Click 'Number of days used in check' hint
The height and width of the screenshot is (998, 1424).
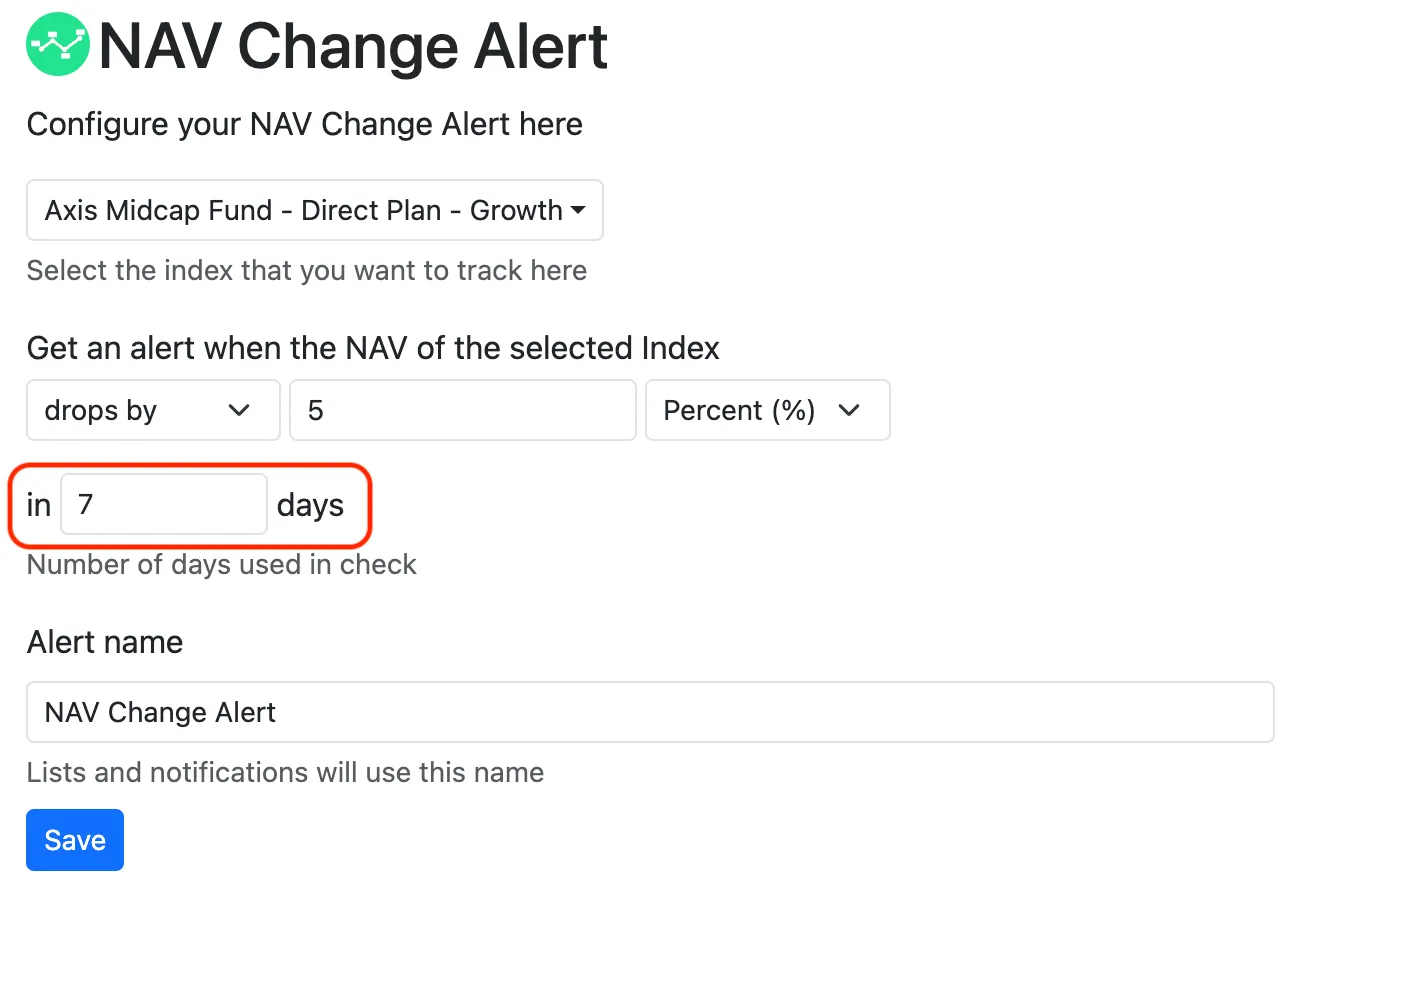(222, 564)
